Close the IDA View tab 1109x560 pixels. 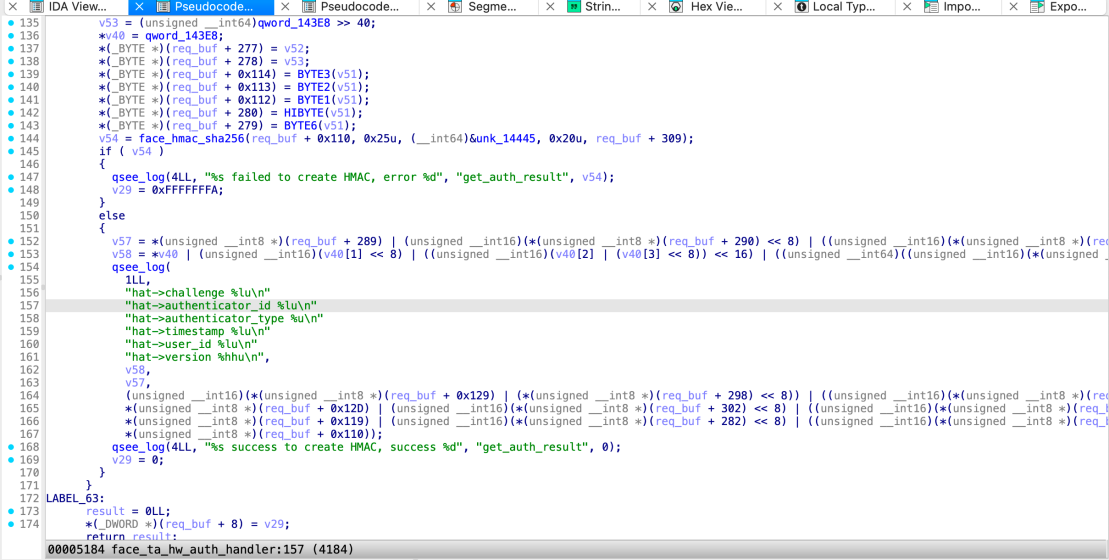[x=13, y=7]
